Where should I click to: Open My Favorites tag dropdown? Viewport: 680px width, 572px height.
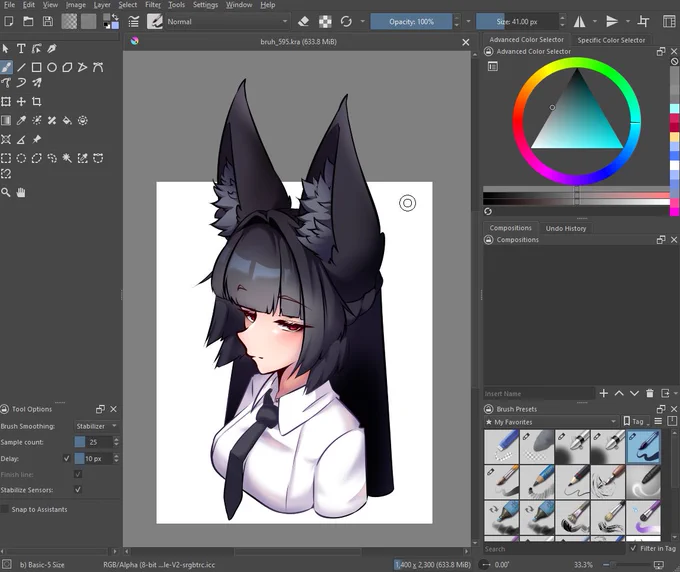click(551, 422)
